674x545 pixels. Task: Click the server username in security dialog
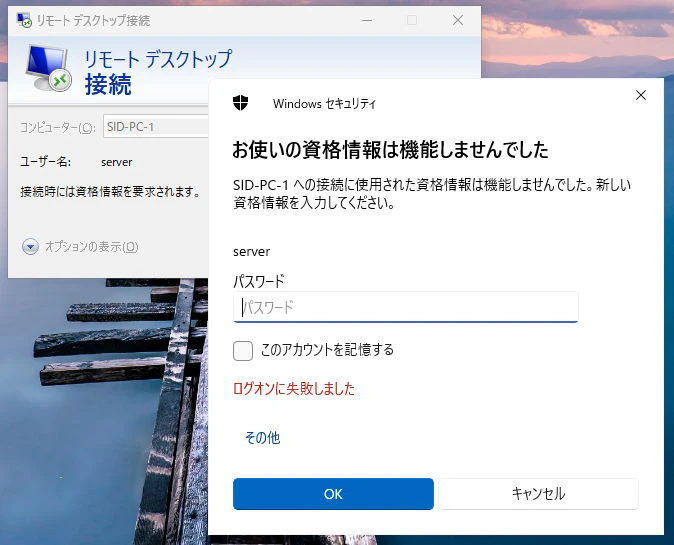click(x=251, y=251)
